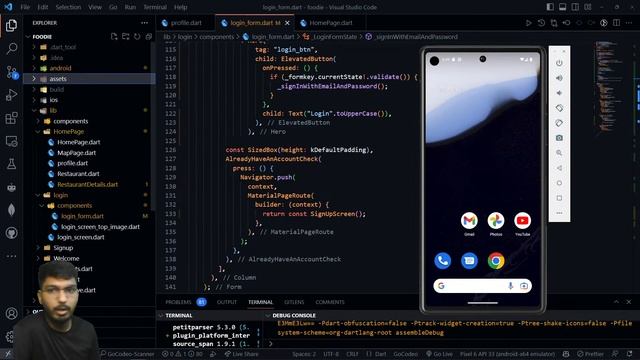This screenshot has width=640, height=360.
Task: Open the Search view in the activity bar
Action: 11,49
